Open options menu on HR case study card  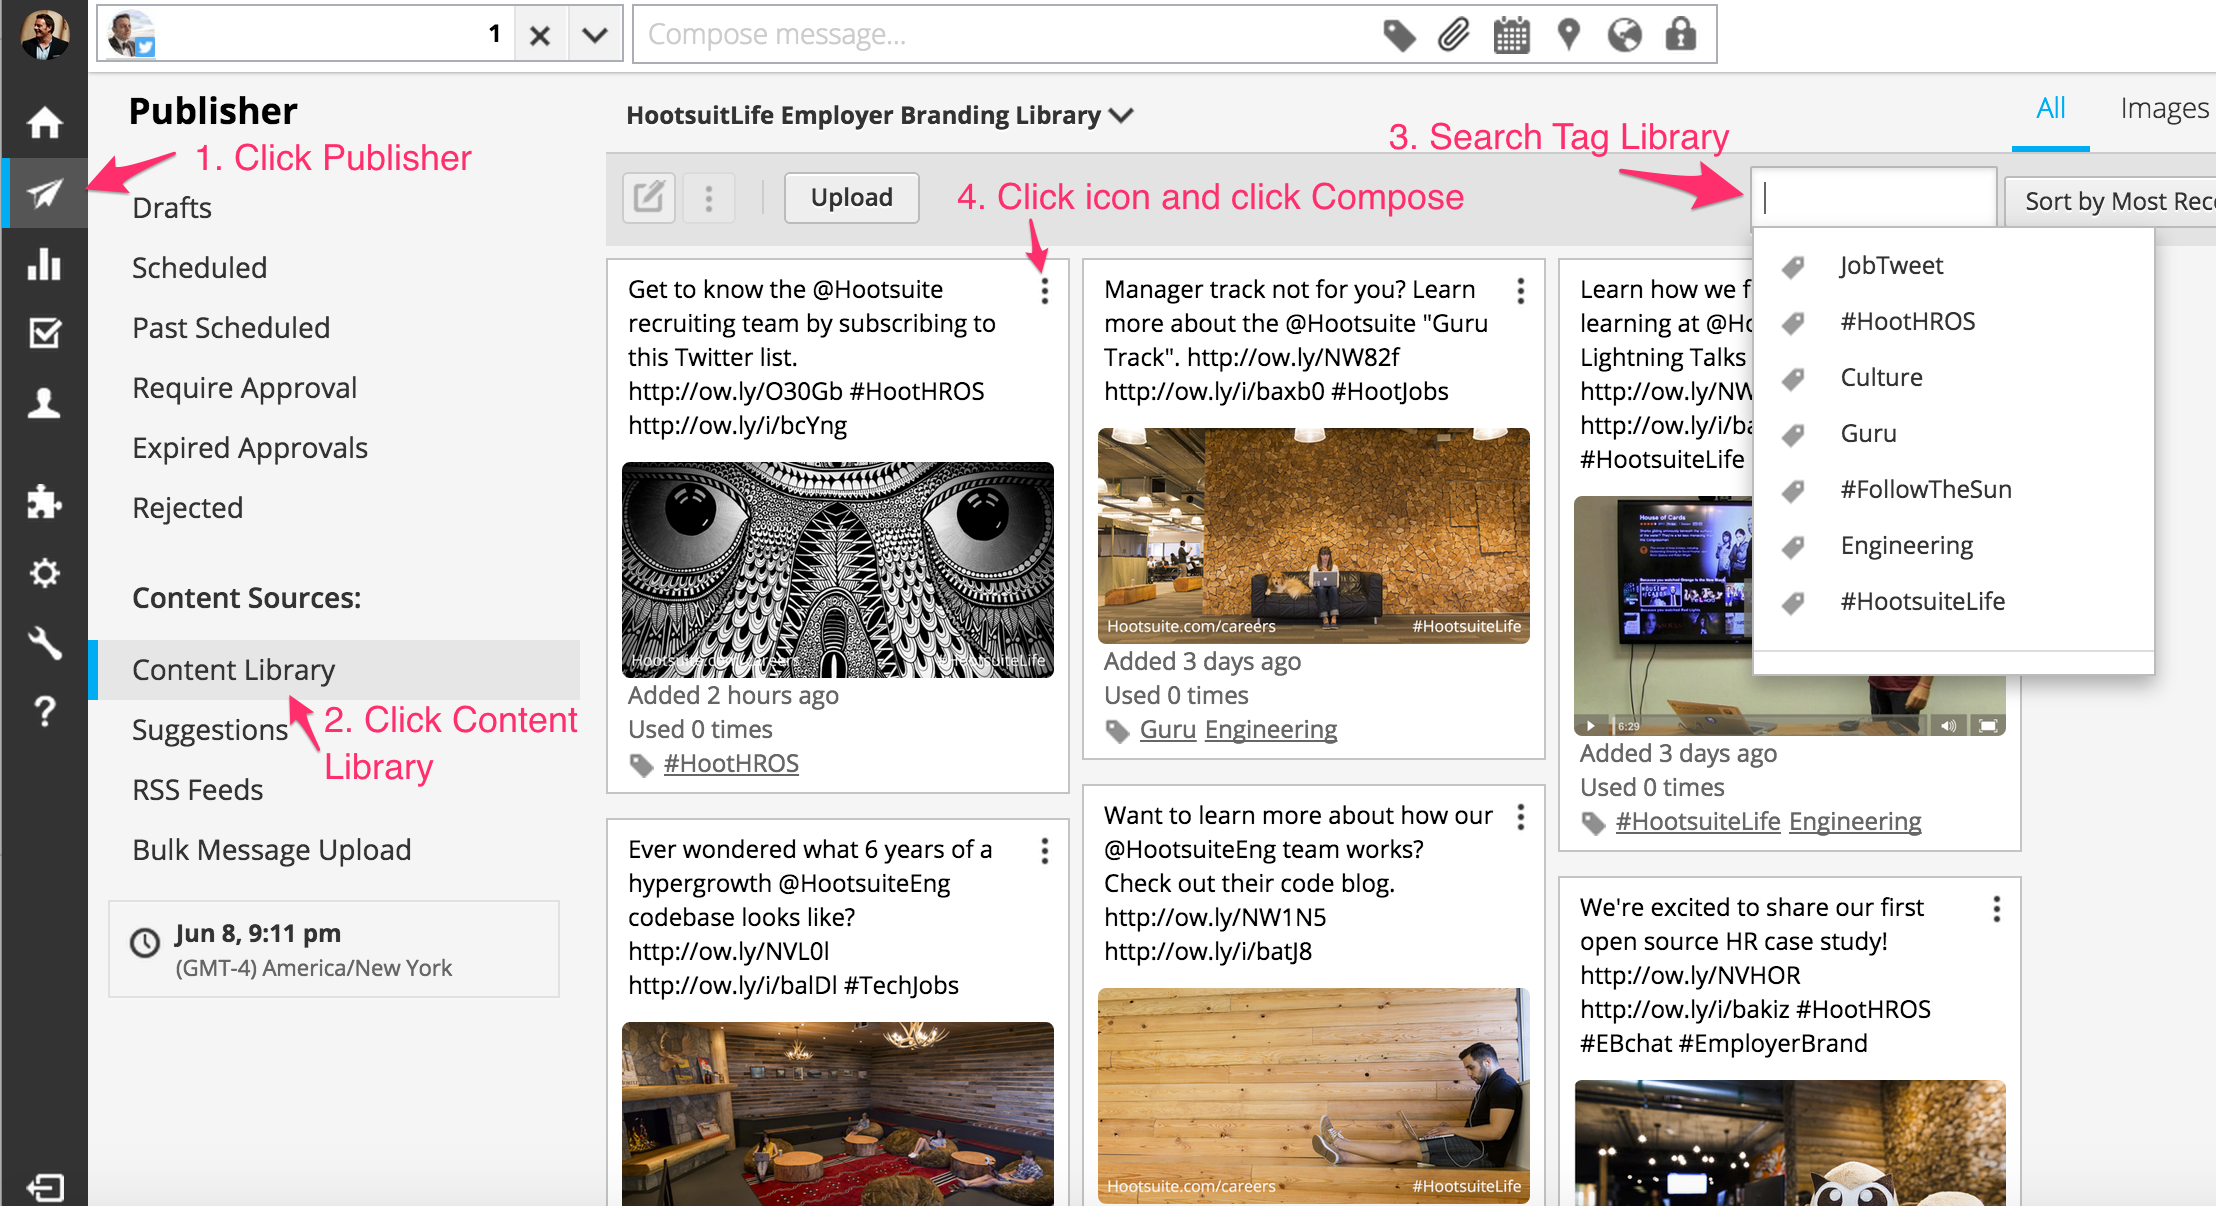1997,909
